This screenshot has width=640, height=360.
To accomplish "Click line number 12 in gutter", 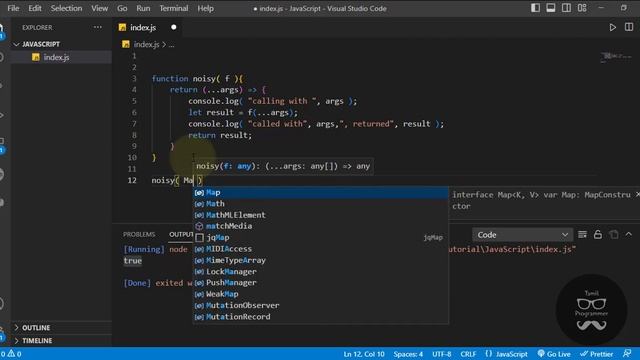I will point(132,180).
